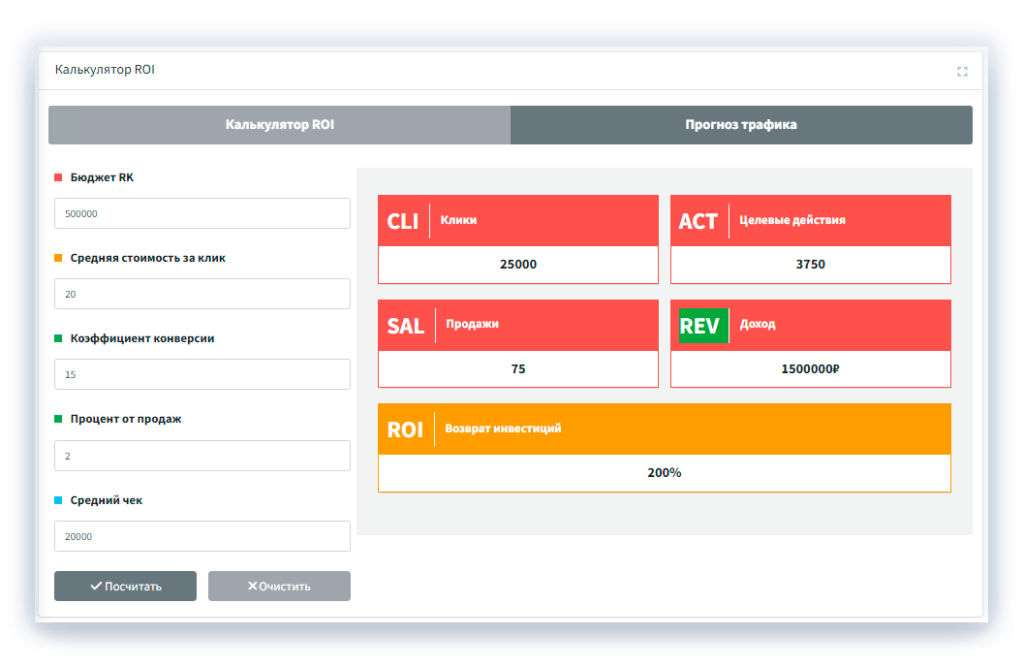
Task: Click the Клики result value 25000
Action: click(x=518, y=265)
